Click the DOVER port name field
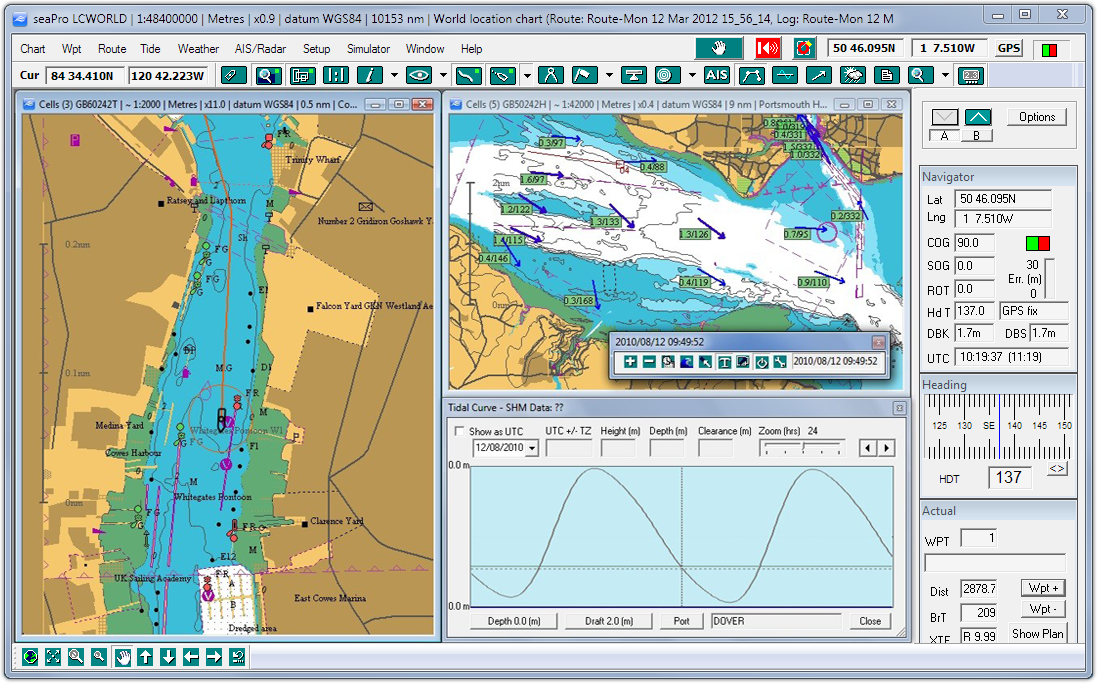 (x=775, y=621)
